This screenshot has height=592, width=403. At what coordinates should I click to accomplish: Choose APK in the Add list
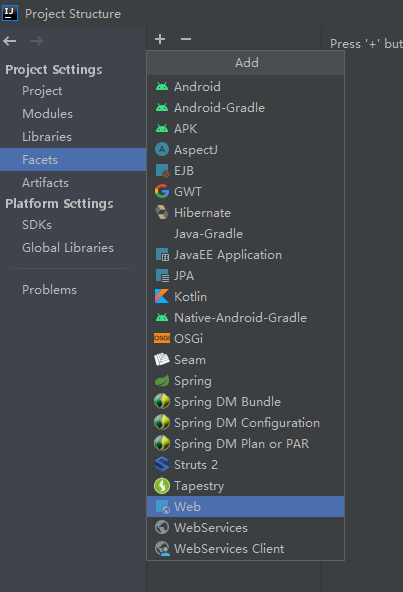(246, 129)
